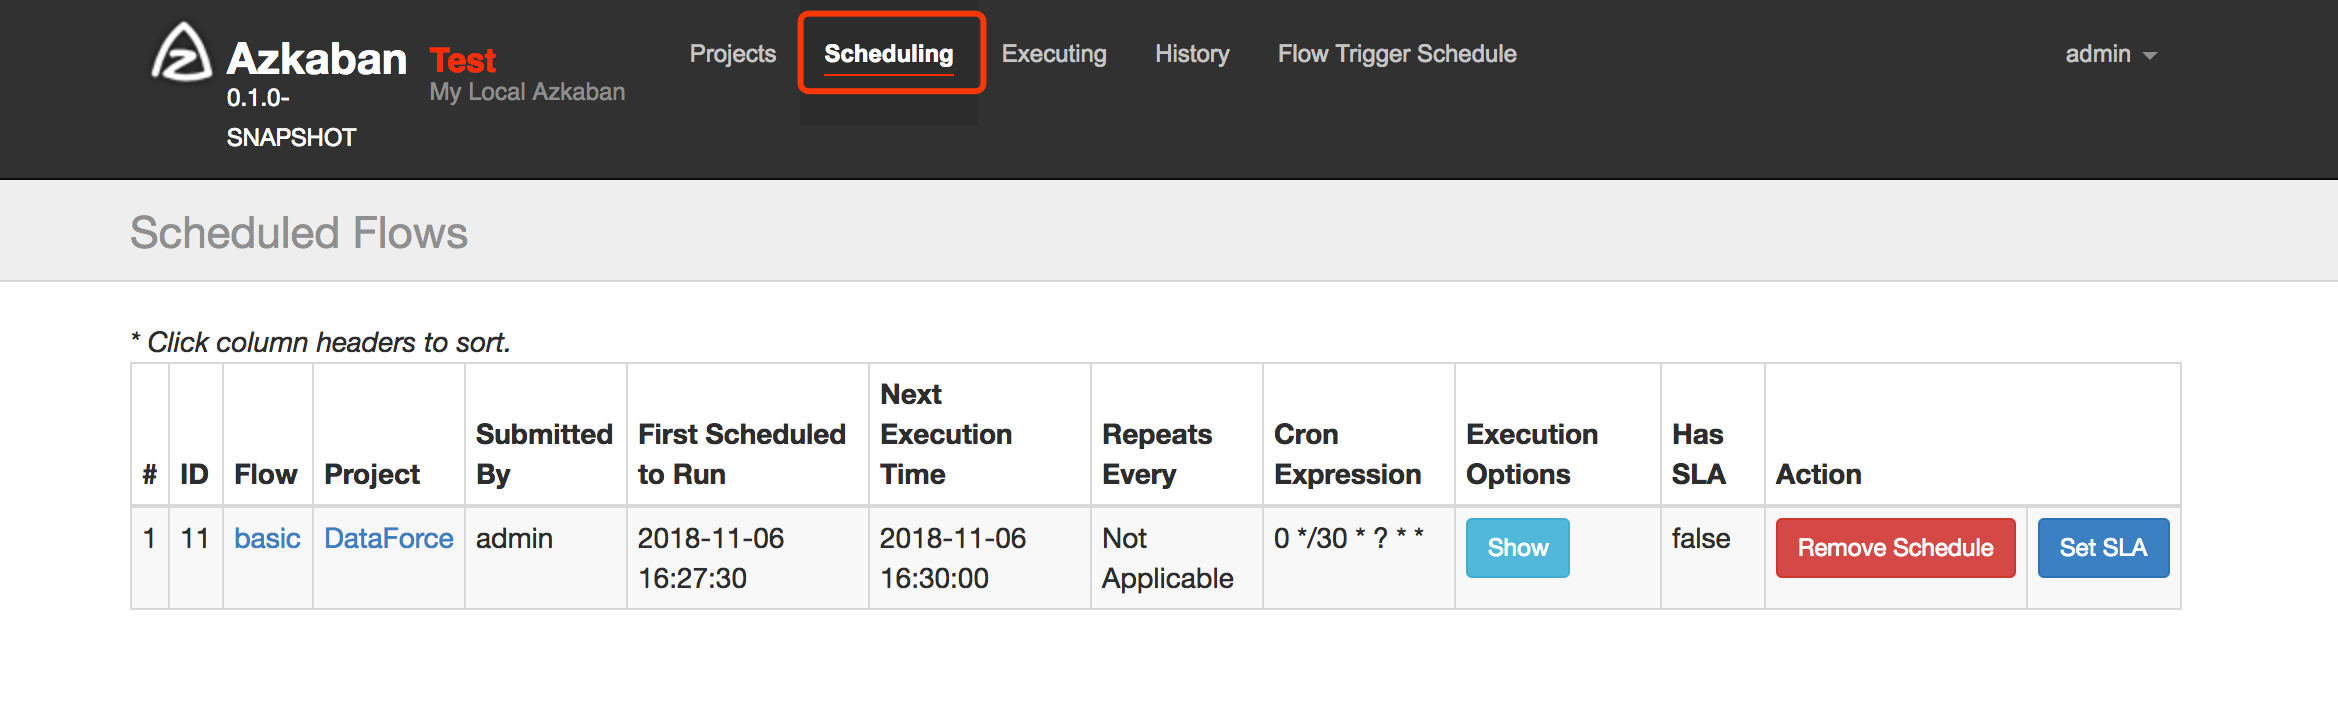Sort by the ID column header
2338x718 pixels.
(195, 474)
